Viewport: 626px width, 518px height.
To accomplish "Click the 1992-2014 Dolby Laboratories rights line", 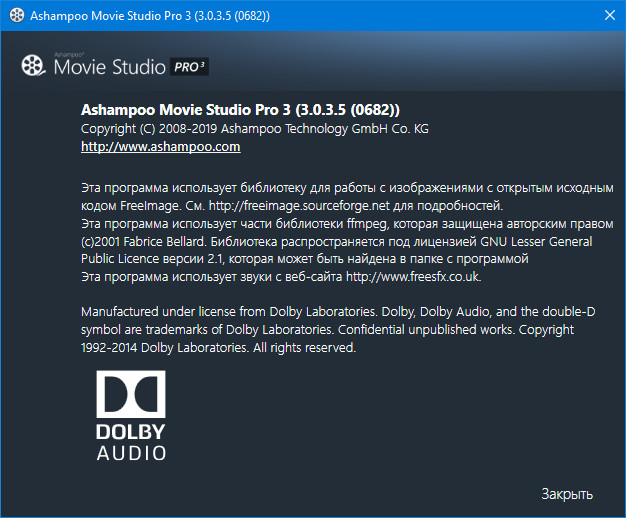I will pyautogui.click(x=217, y=349).
